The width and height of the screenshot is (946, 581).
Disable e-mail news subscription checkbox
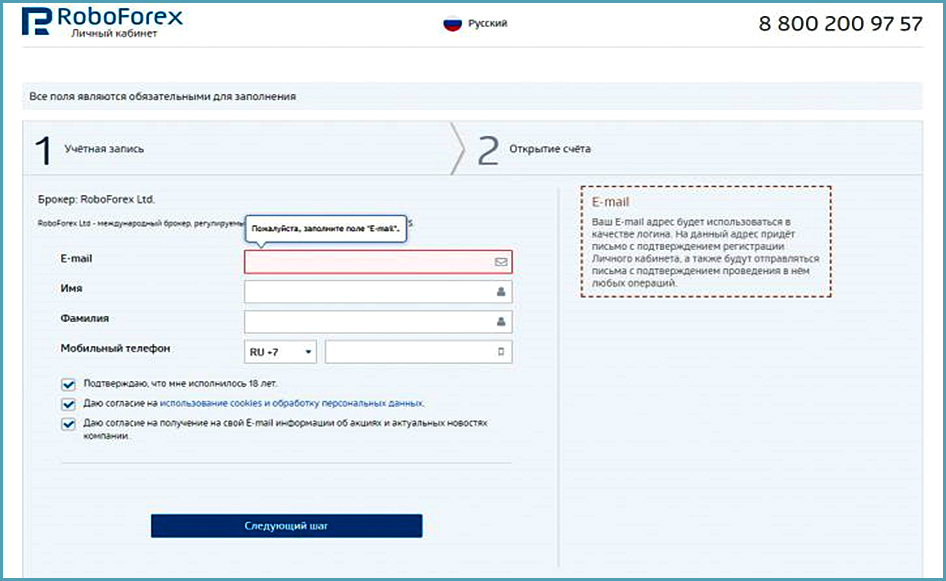point(69,424)
